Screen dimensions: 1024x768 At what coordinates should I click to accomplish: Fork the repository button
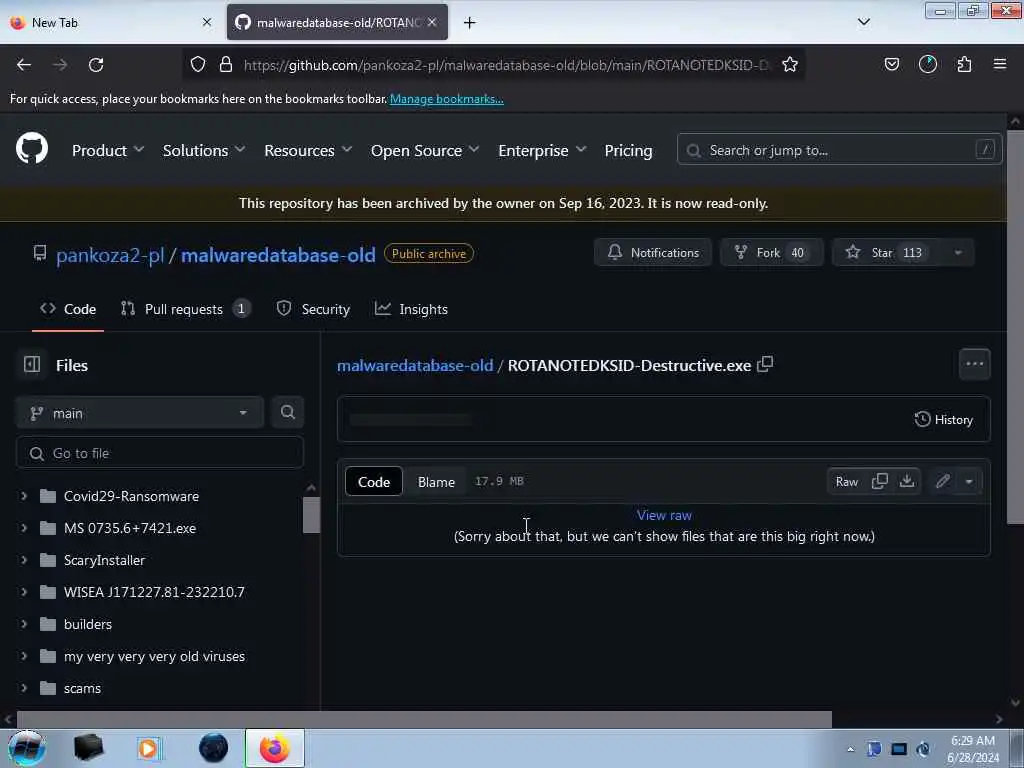(771, 253)
